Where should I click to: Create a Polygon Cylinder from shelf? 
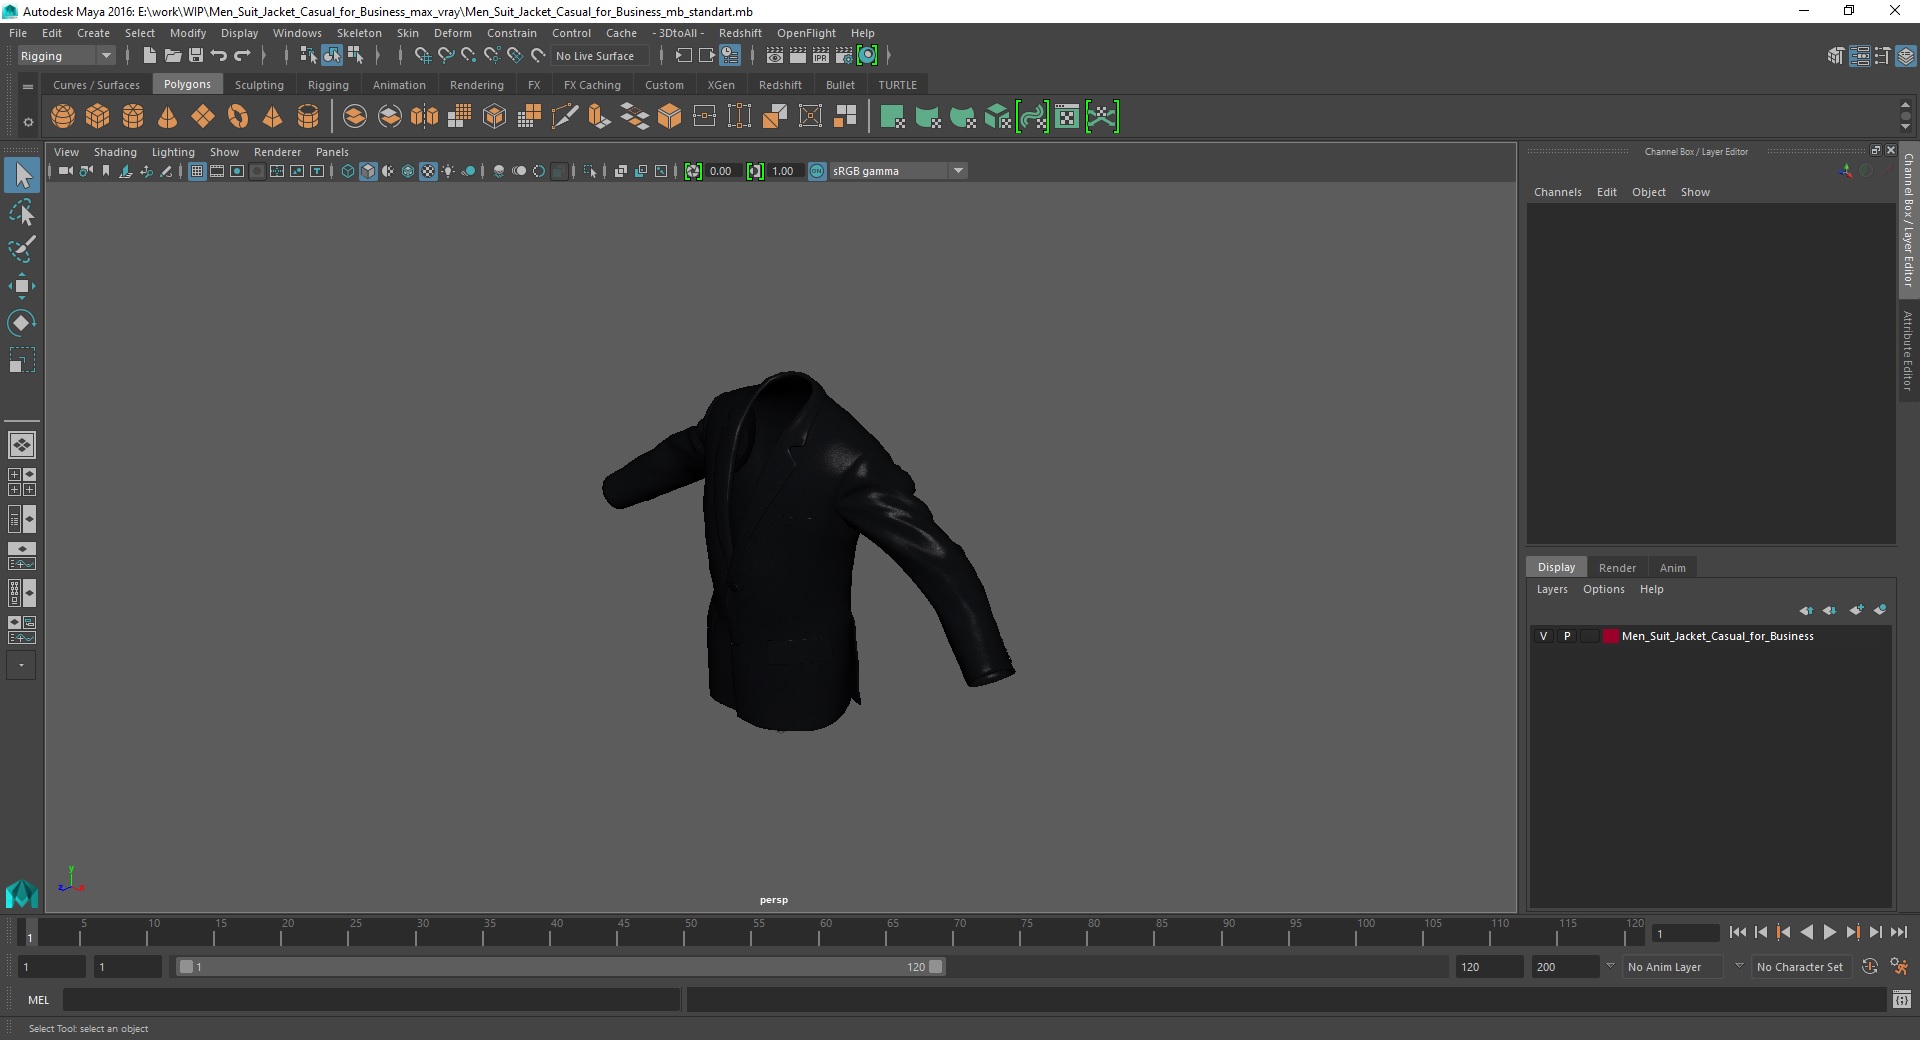(x=133, y=117)
